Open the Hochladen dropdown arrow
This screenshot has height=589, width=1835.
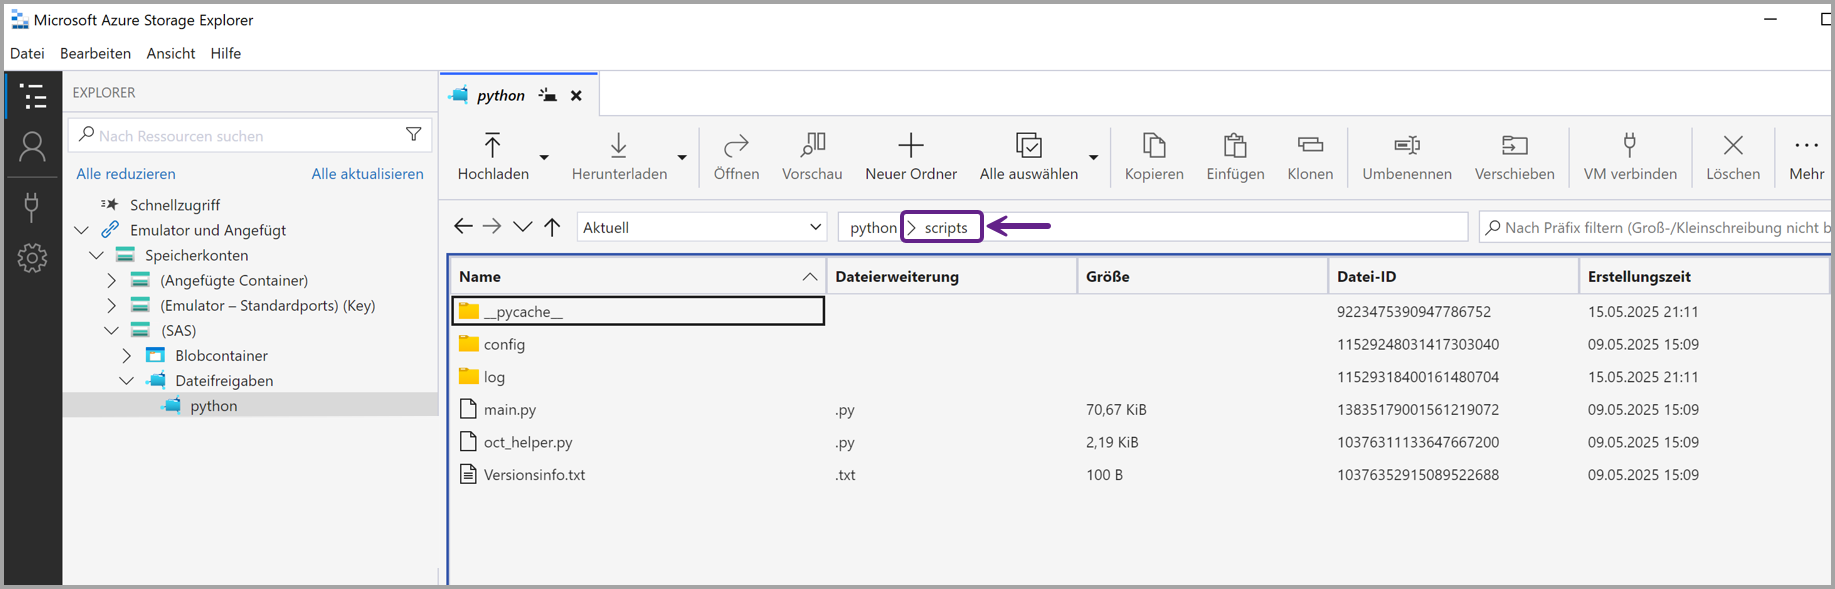pyautogui.click(x=544, y=157)
